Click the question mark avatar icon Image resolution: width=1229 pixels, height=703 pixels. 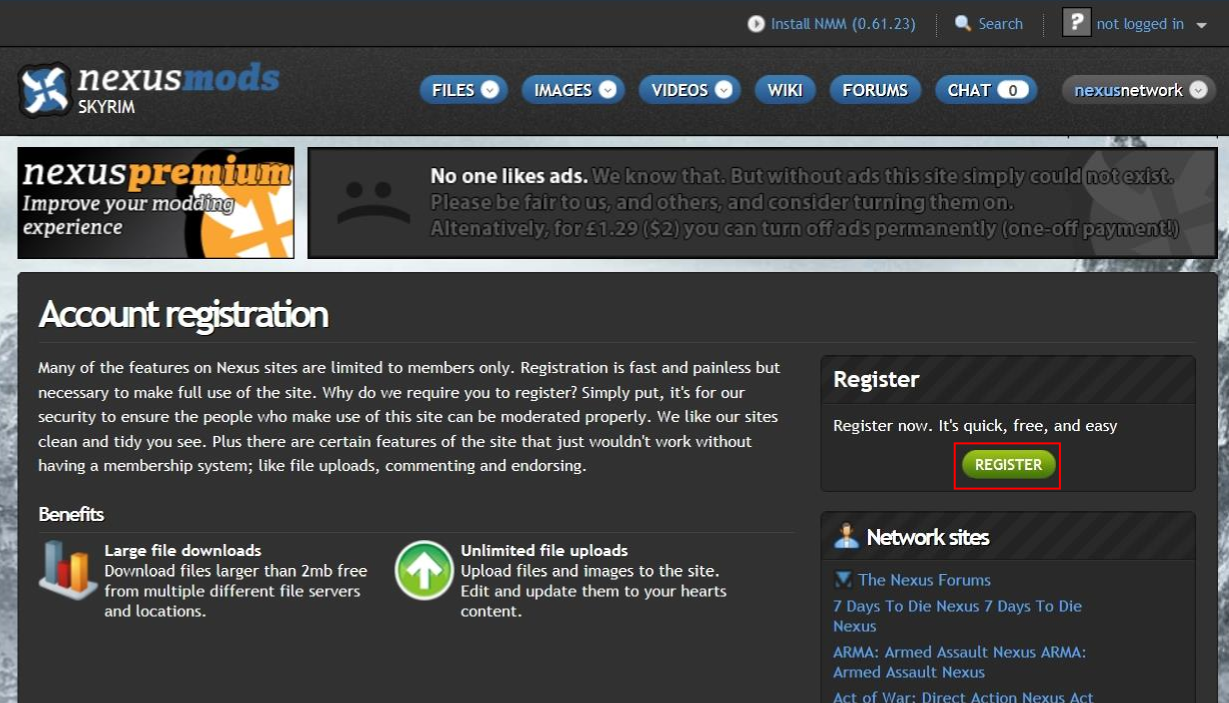point(1076,23)
